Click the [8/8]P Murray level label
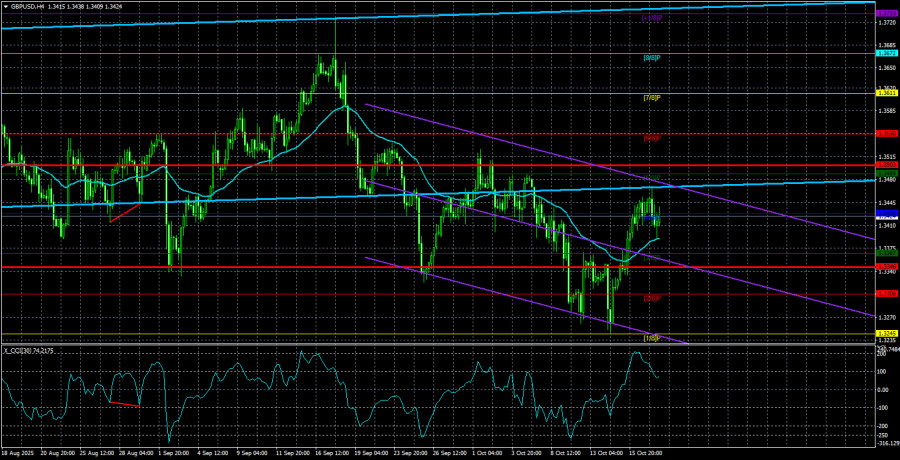 (x=651, y=58)
